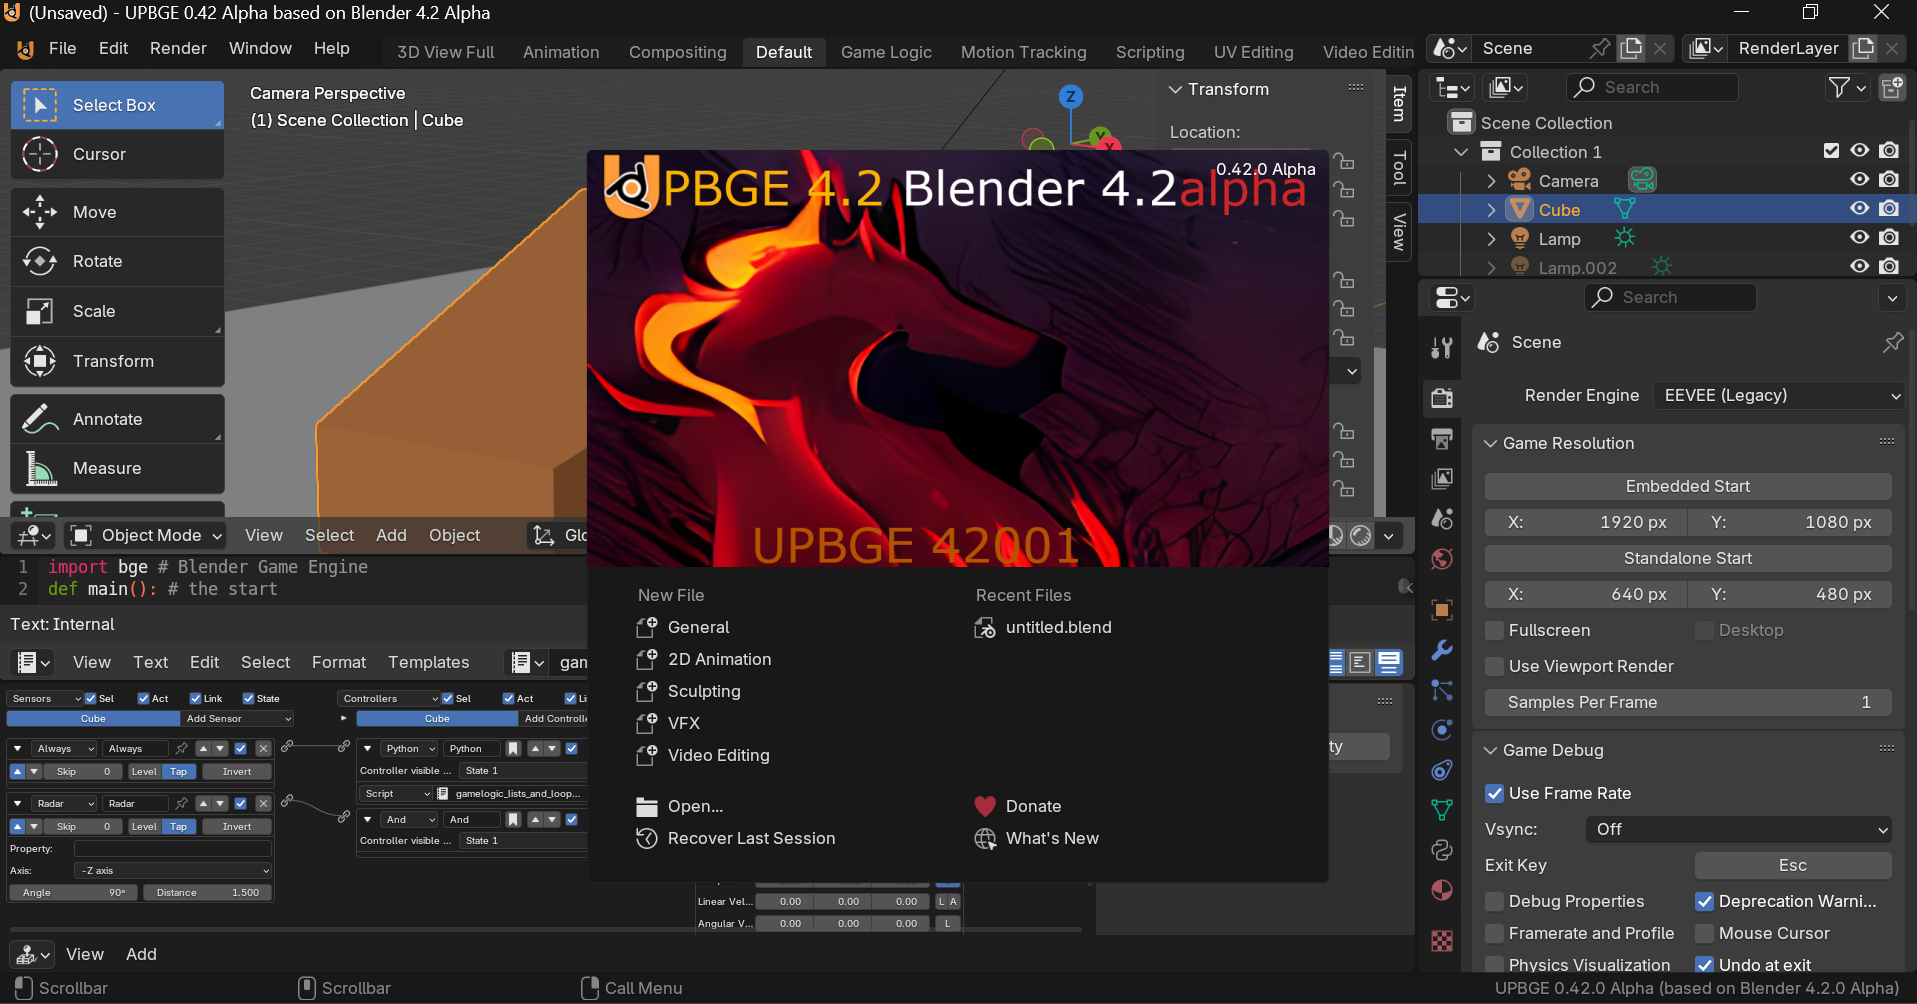Pin the Always sensor
The height and width of the screenshot is (1004, 1917).
(181, 748)
